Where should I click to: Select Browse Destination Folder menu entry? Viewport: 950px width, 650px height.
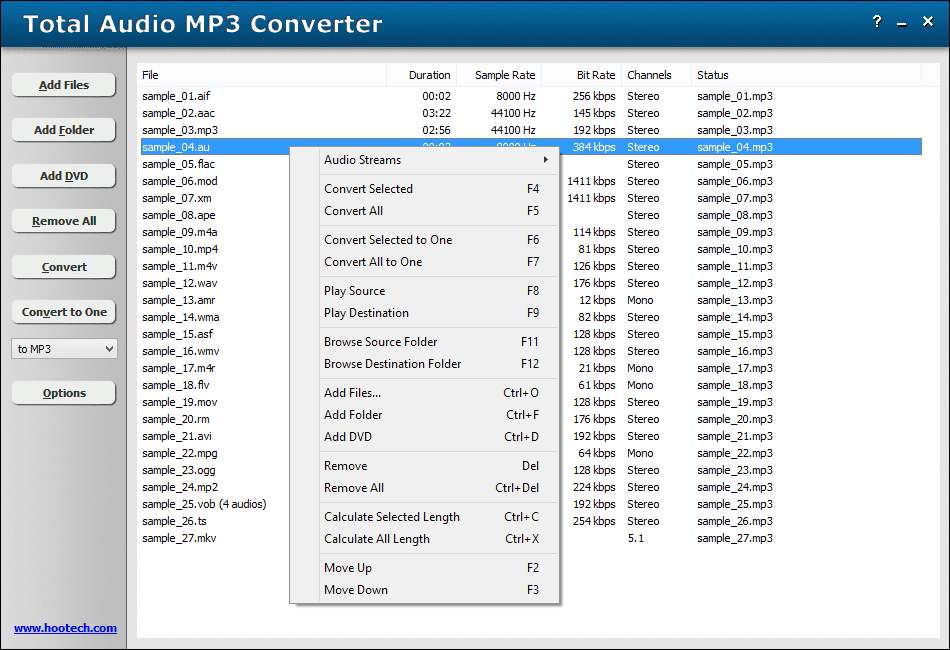(x=436, y=363)
